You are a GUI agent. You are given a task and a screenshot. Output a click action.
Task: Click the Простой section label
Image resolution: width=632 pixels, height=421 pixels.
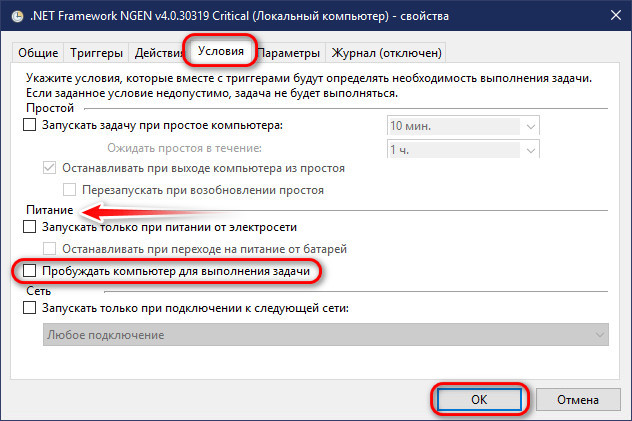[x=50, y=108]
